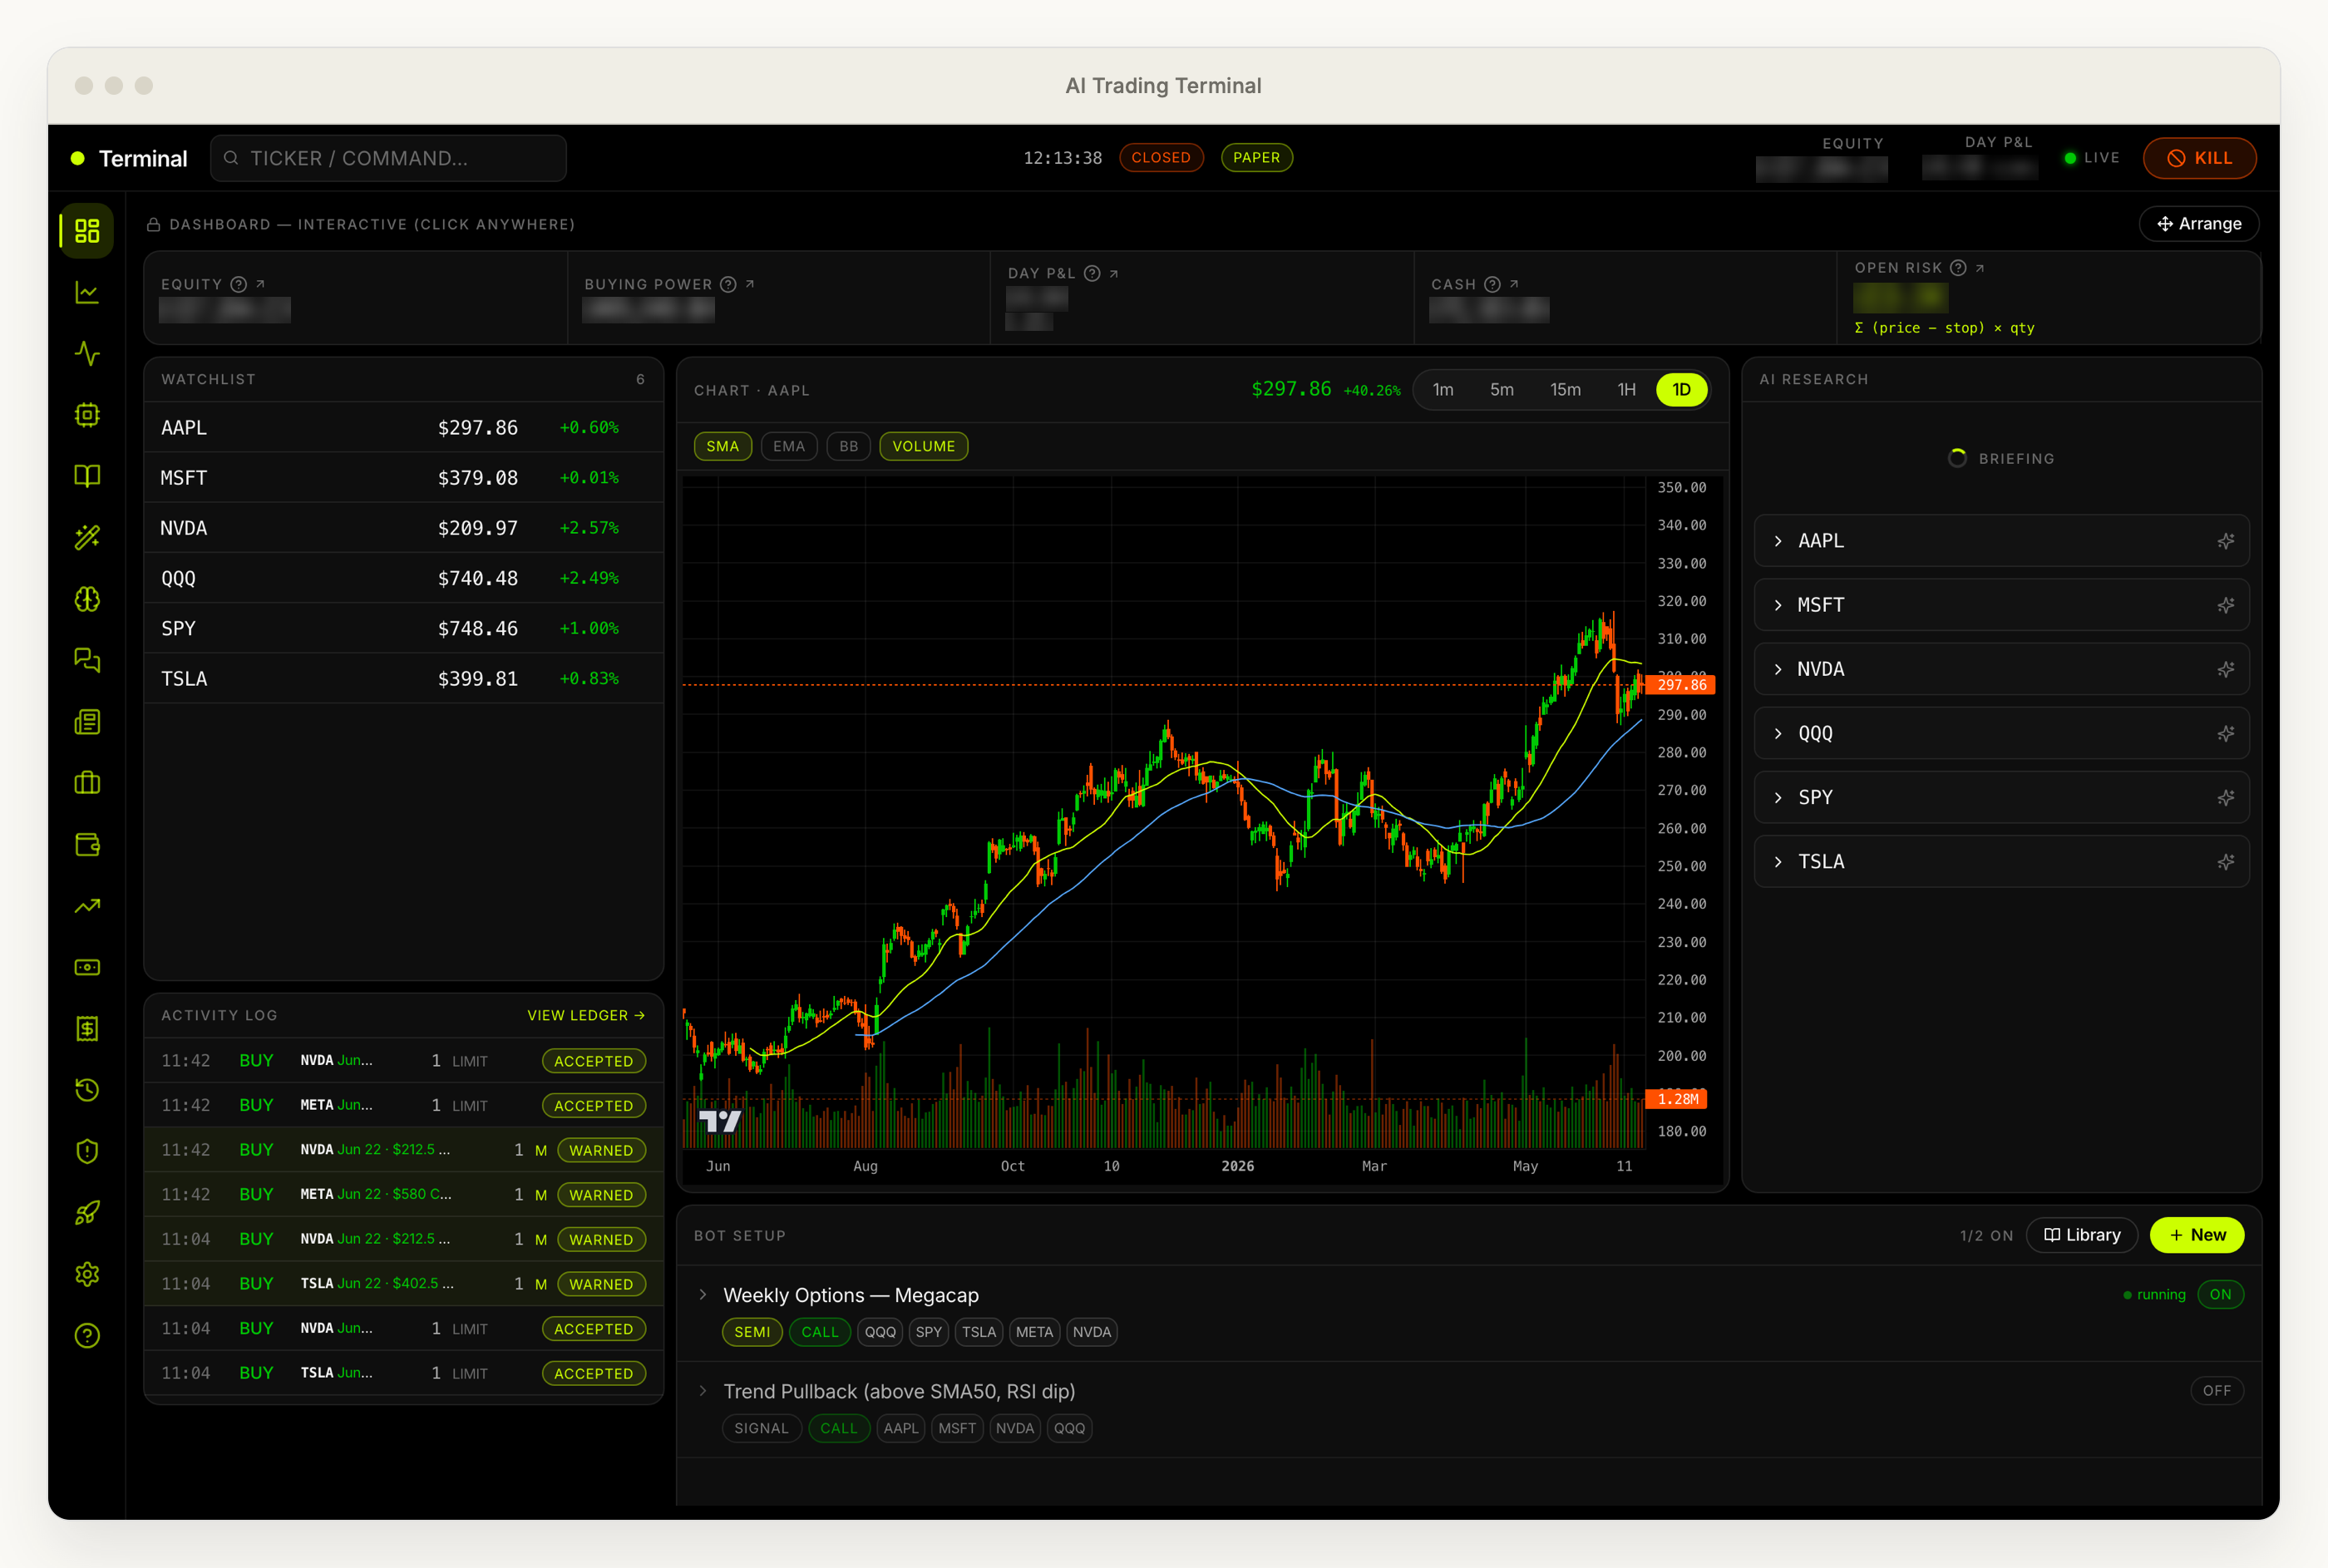Toggle the PAPER trading mode pill
The width and height of the screenshot is (2328, 1568).
click(1256, 157)
